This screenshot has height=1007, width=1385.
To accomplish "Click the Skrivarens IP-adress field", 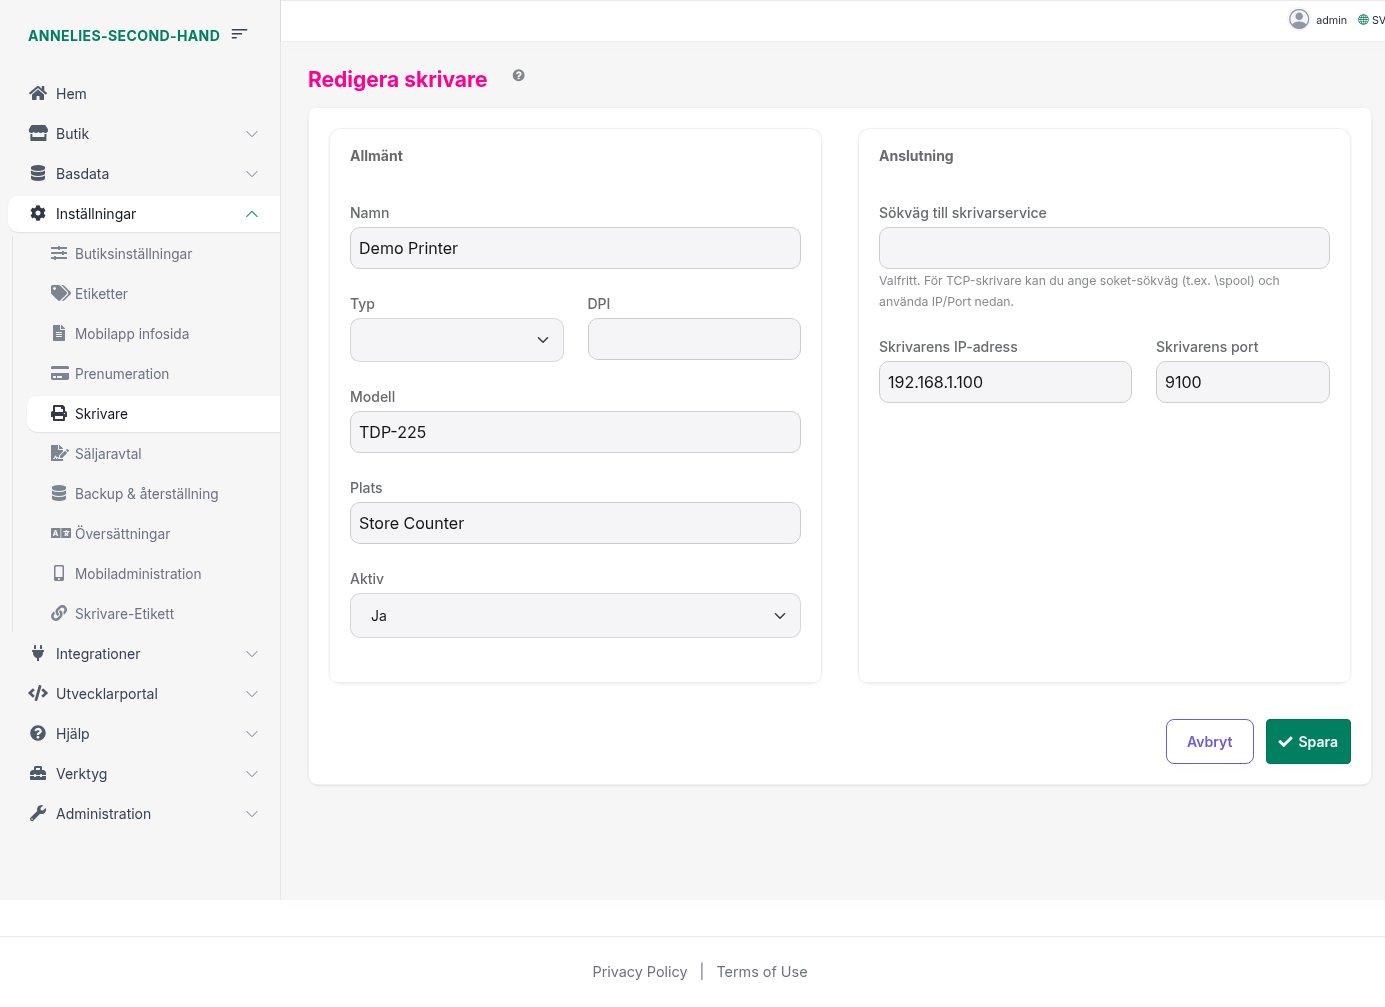I will pyautogui.click(x=1004, y=382).
